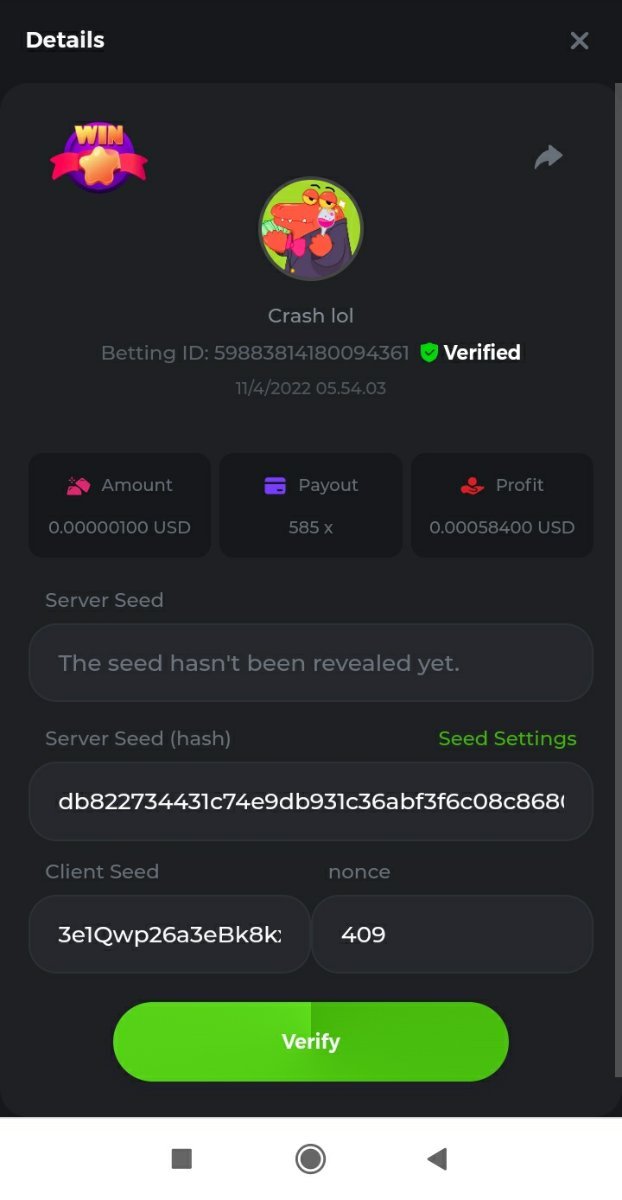Click the Amount icon
Image resolution: width=622 pixels, height=1200 pixels.
78,486
